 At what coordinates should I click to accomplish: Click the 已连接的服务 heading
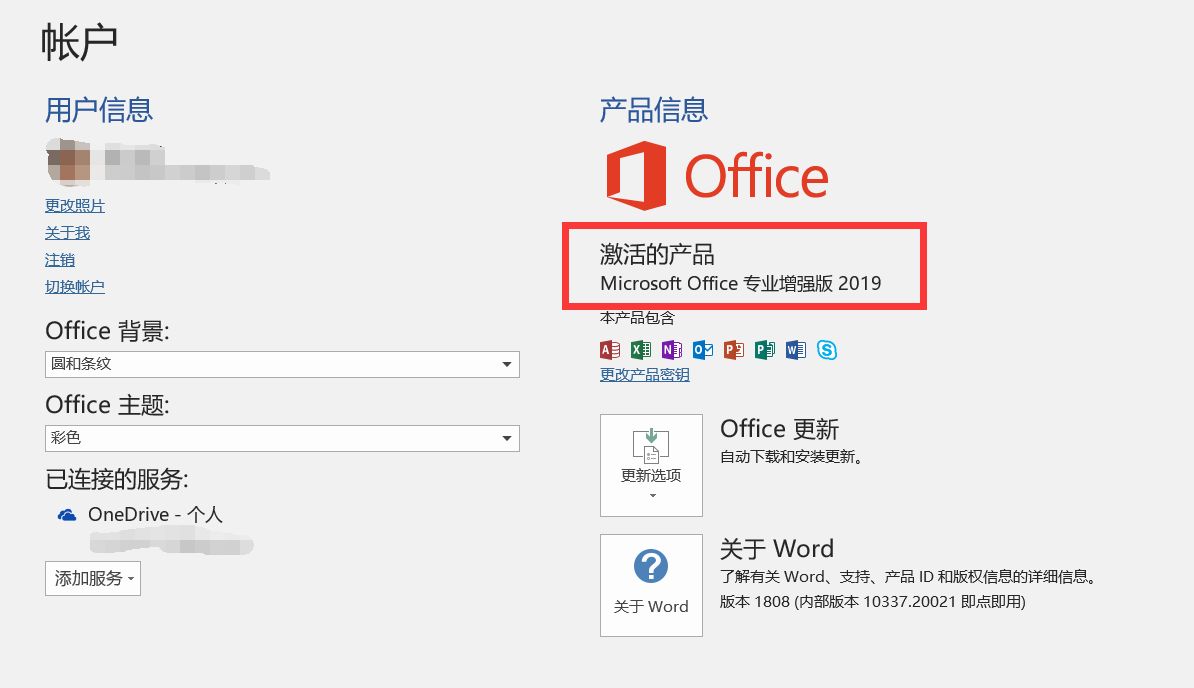point(117,479)
